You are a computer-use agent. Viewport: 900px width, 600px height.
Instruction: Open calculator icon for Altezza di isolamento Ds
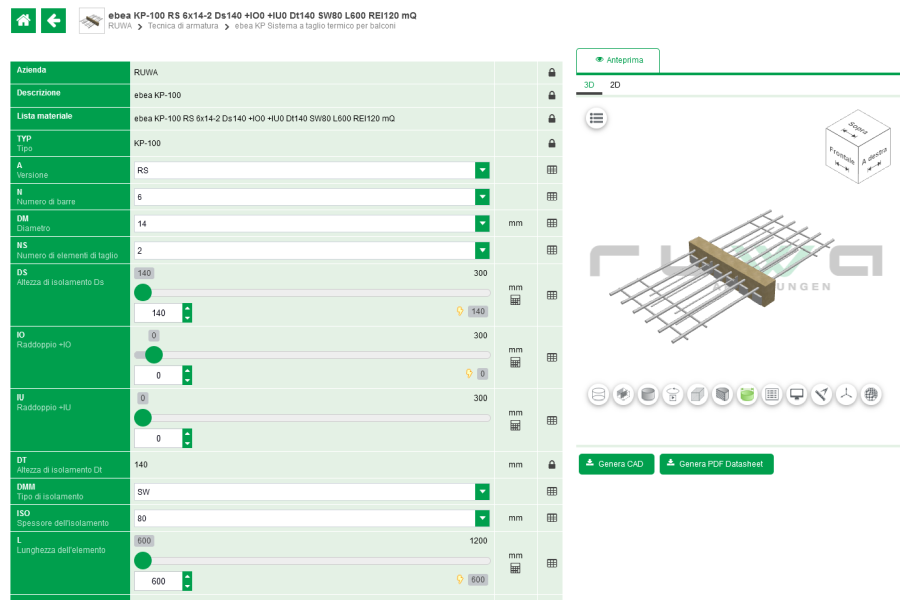tap(515, 300)
